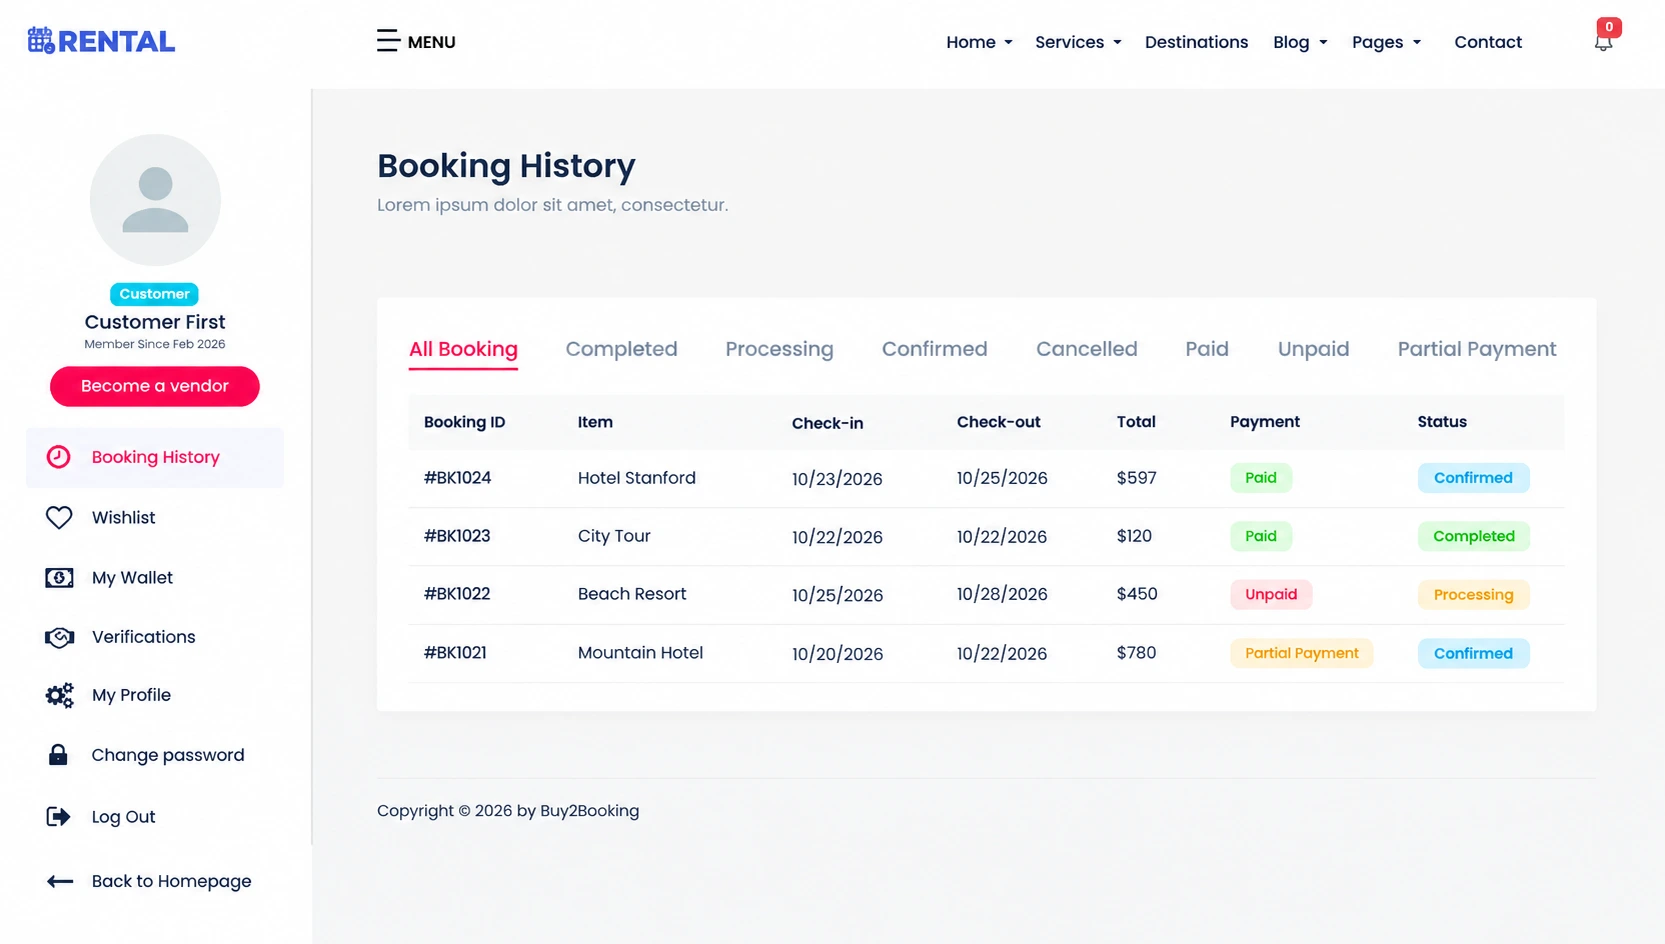Switch to the Completed tab
The height and width of the screenshot is (944, 1665).
click(621, 349)
